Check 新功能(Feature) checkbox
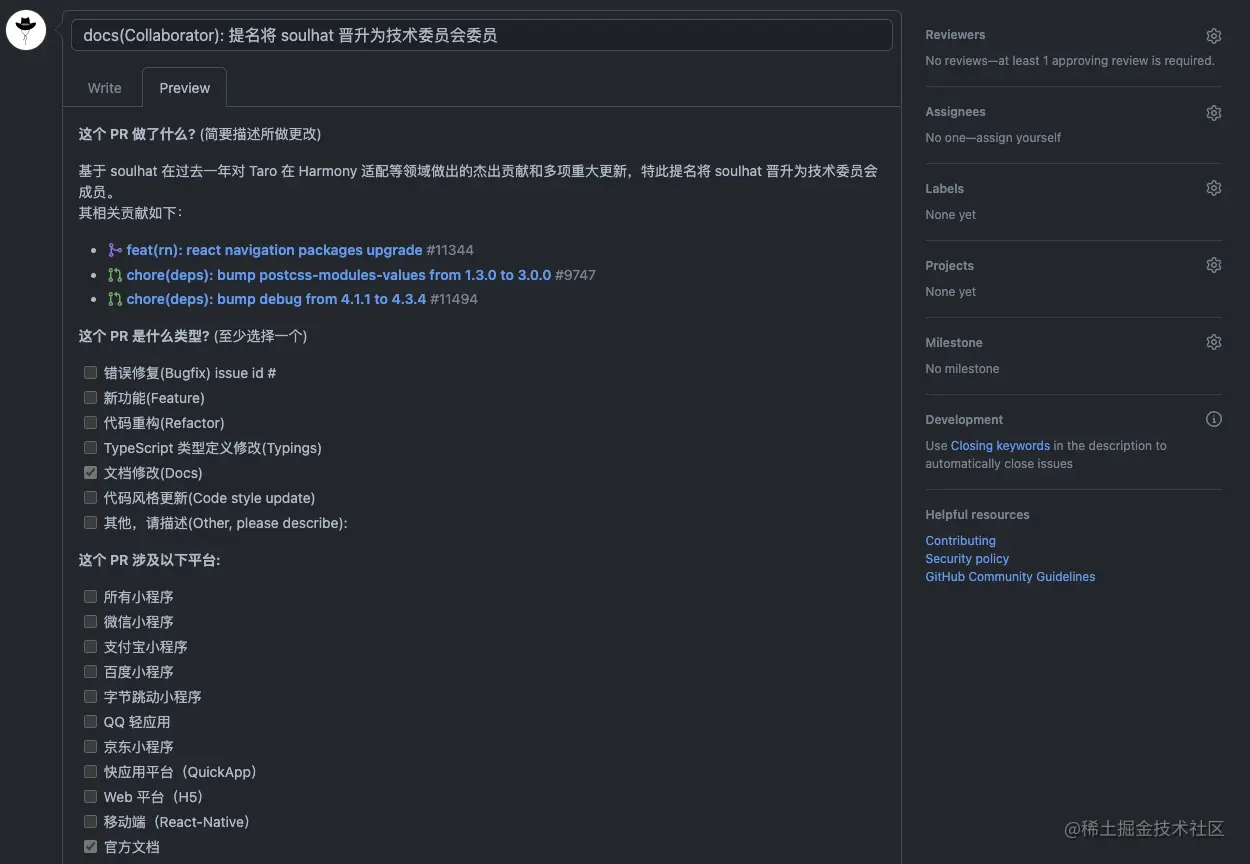1250x864 pixels. click(x=90, y=397)
